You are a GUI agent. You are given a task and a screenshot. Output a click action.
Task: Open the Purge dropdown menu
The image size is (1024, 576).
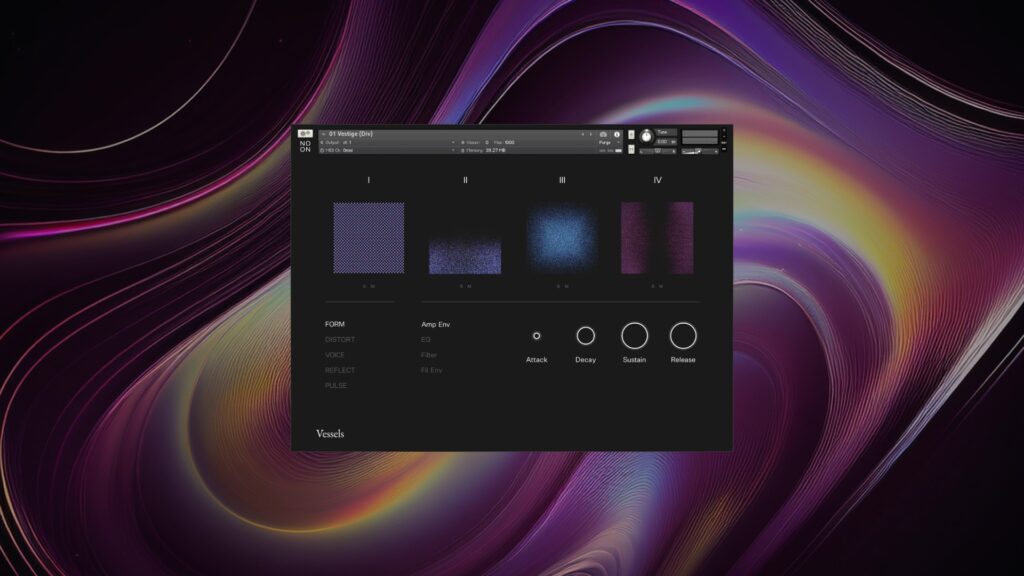pos(608,143)
